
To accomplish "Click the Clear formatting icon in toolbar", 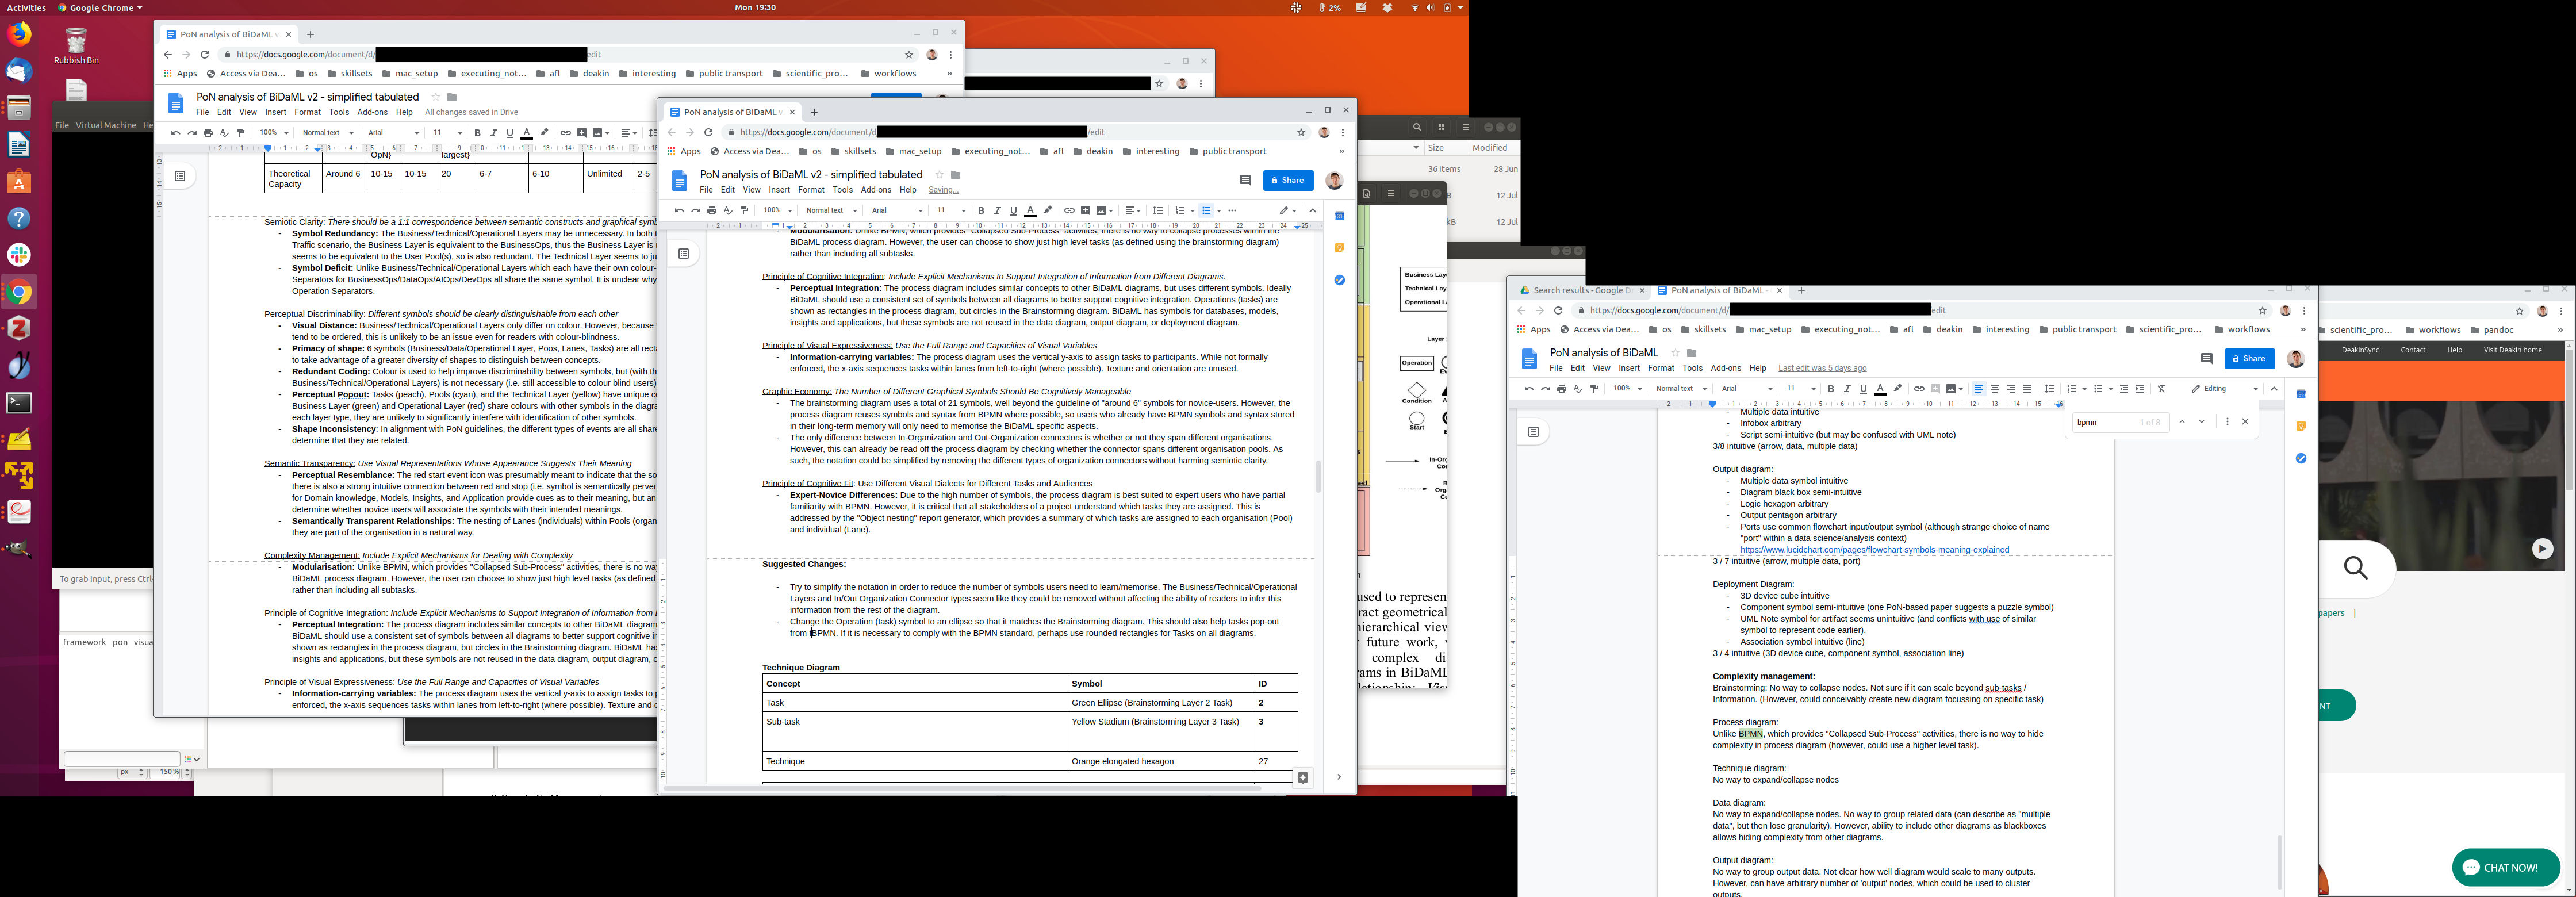I will click(x=2161, y=389).
